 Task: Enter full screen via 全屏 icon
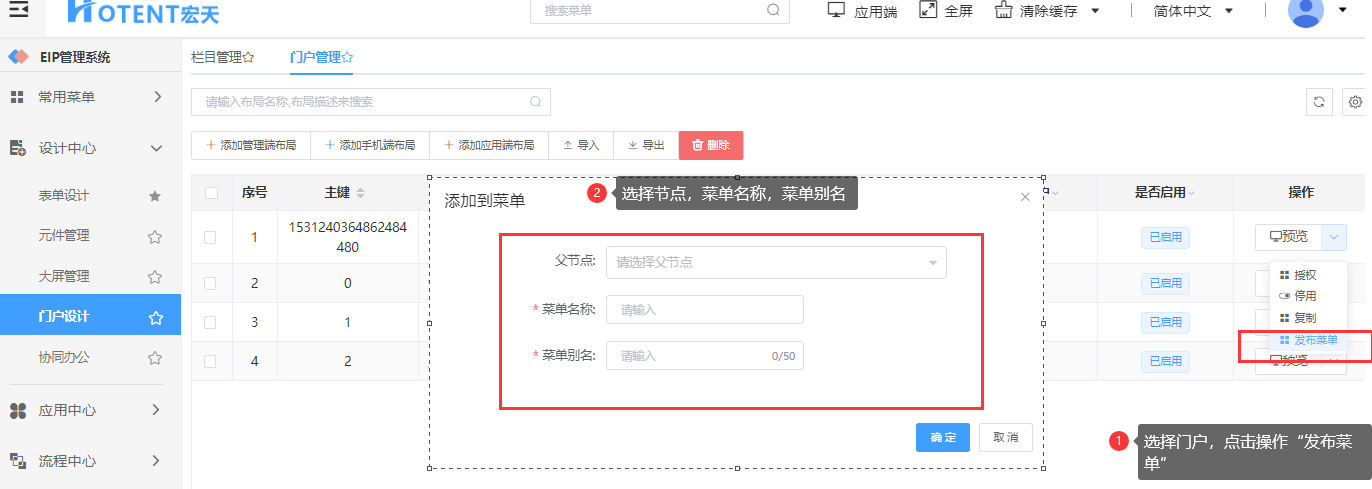pos(927,10)
